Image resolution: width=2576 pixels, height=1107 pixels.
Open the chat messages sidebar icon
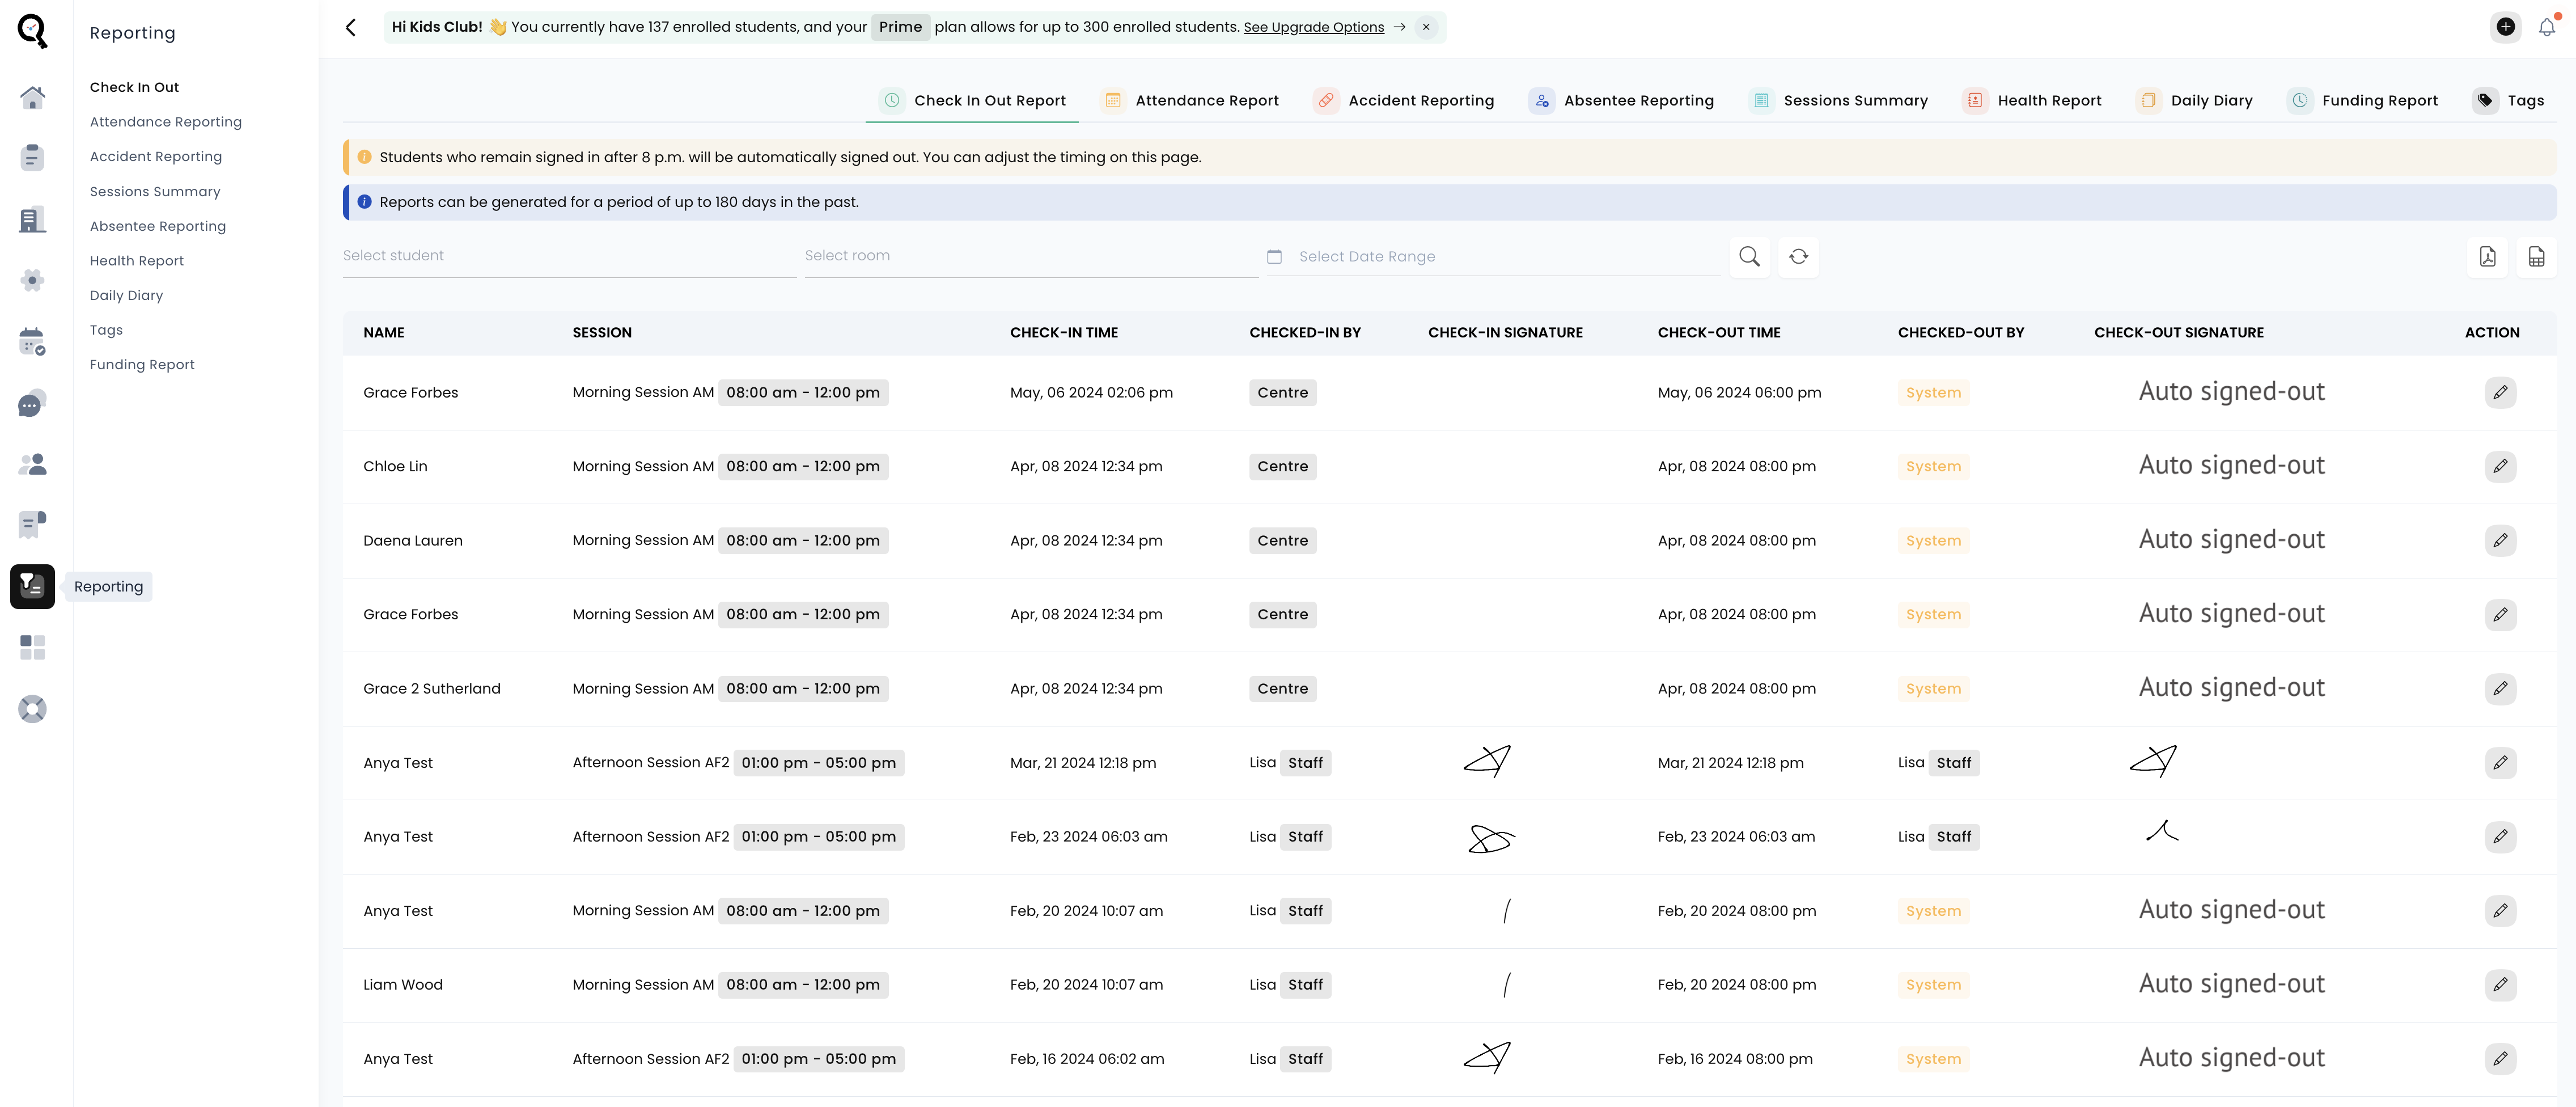[32, 404]
